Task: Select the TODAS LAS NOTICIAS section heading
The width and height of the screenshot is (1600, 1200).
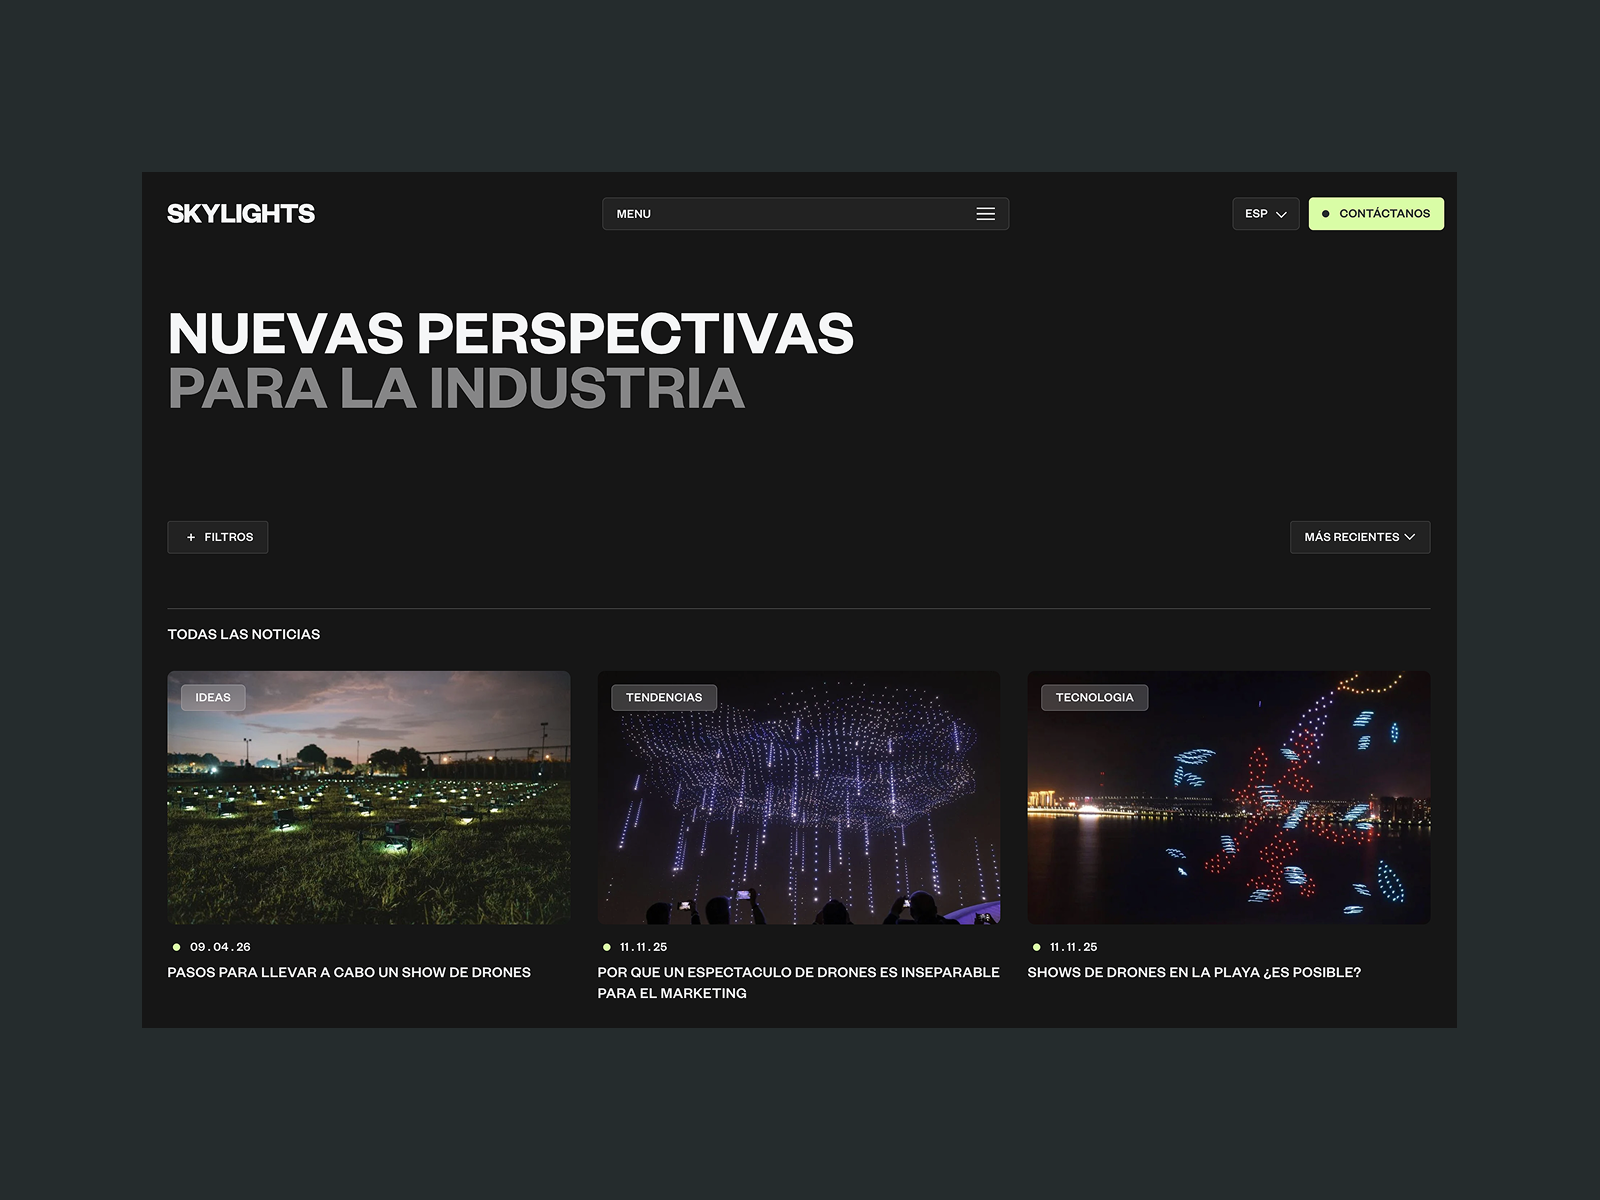Action: tap(243, 634)
